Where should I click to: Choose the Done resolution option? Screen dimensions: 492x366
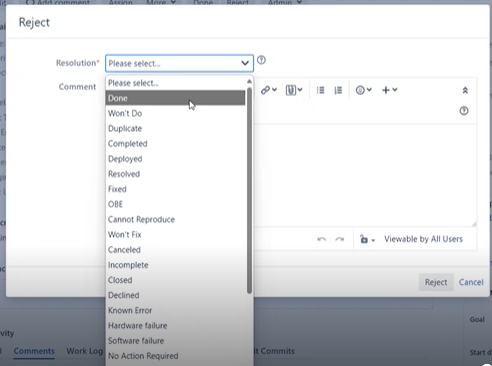coord(176,98)
